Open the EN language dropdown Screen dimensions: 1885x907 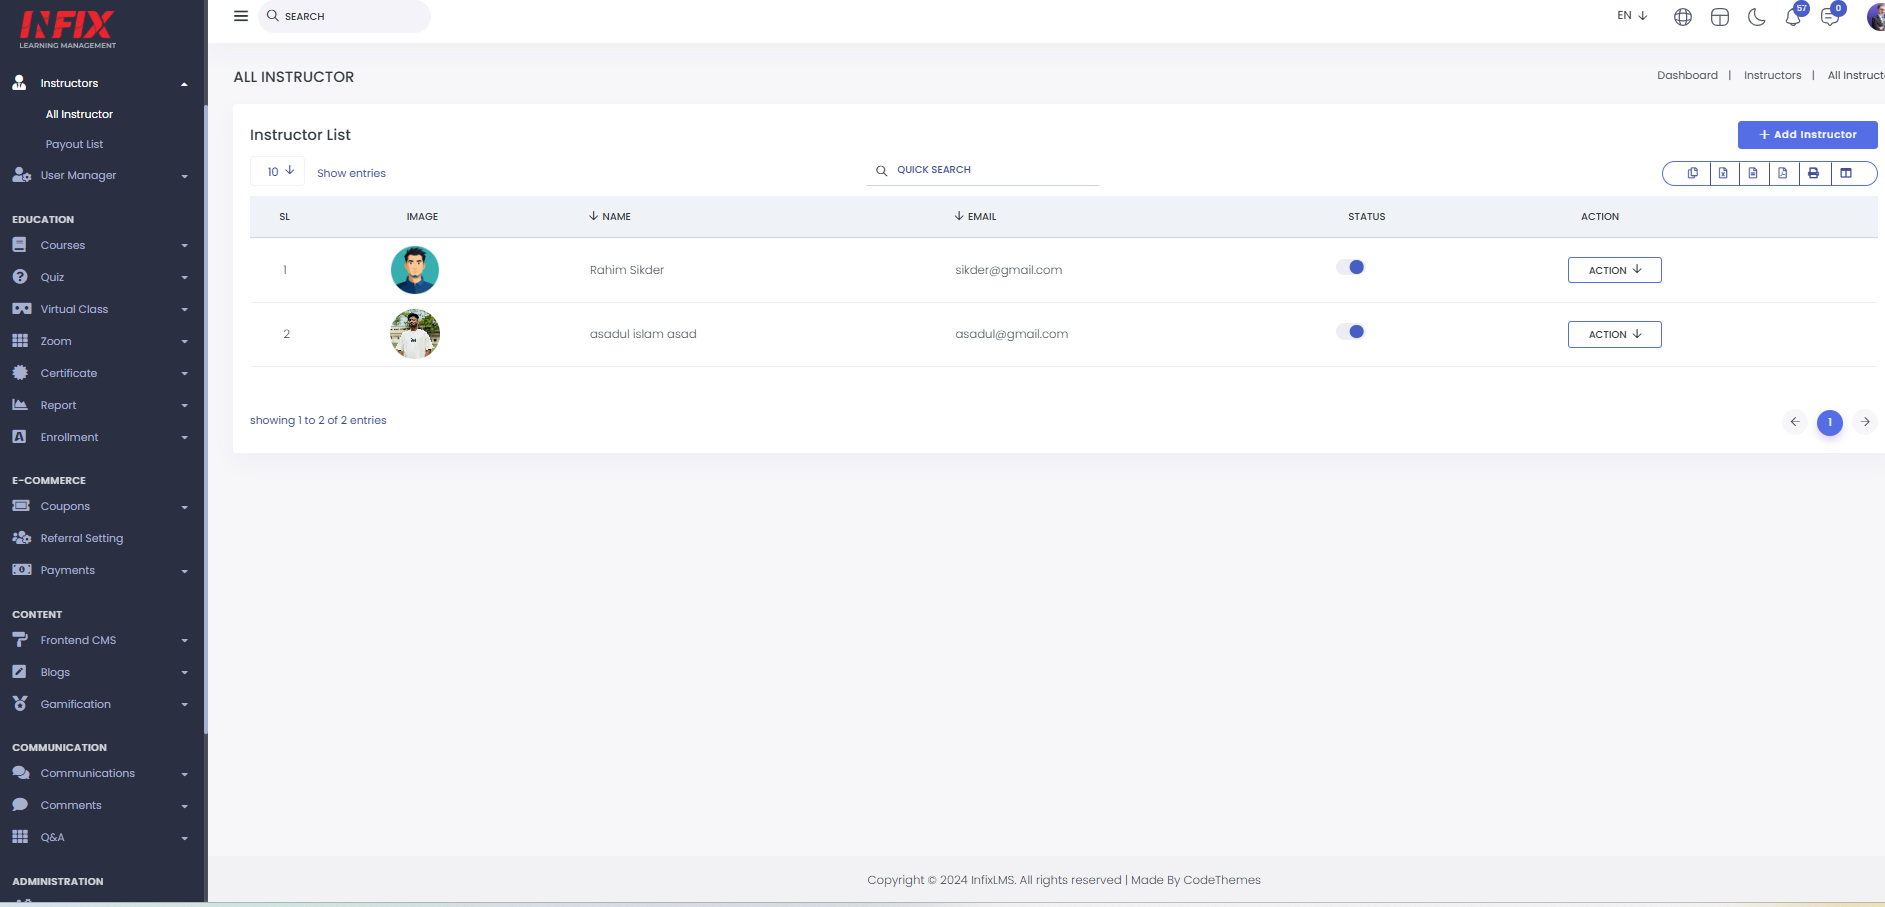tap(1632, 16)
